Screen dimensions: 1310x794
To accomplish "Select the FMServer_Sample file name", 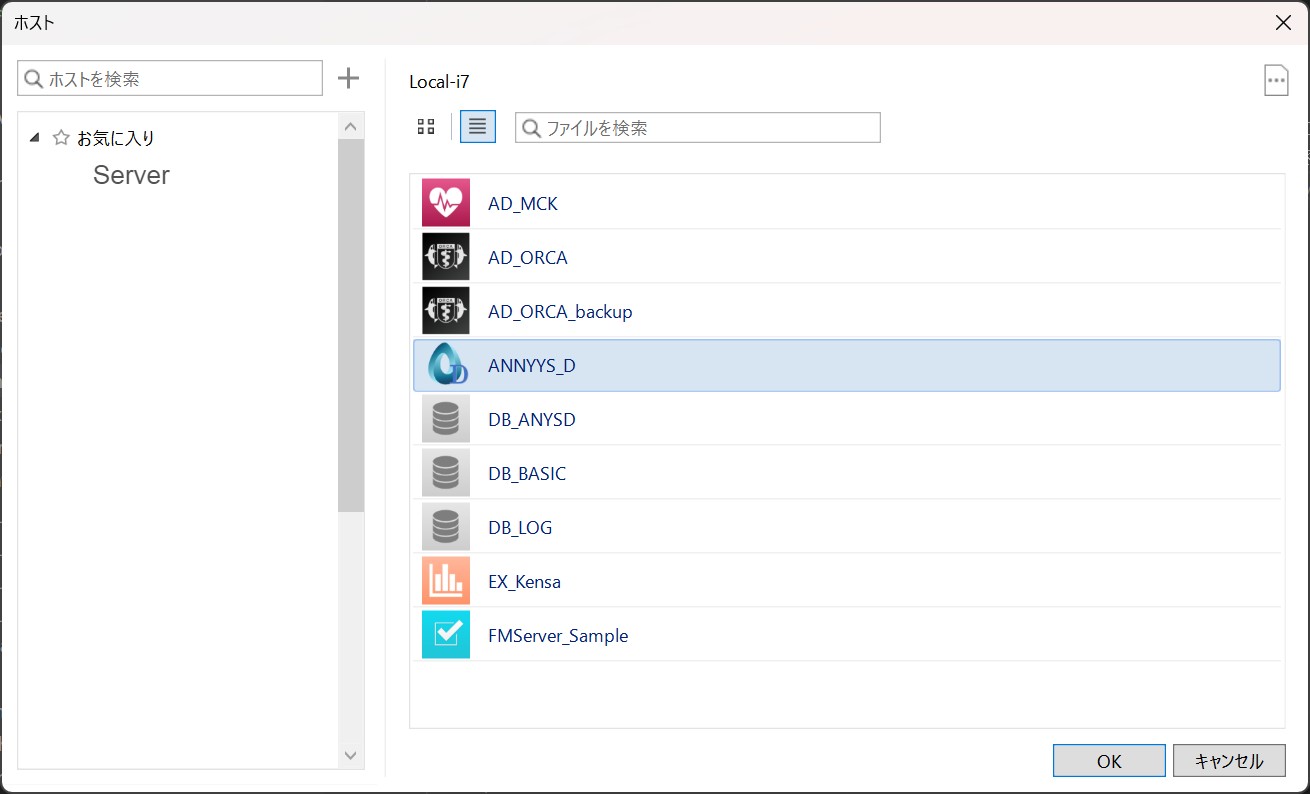I will (x=558, y=636).
